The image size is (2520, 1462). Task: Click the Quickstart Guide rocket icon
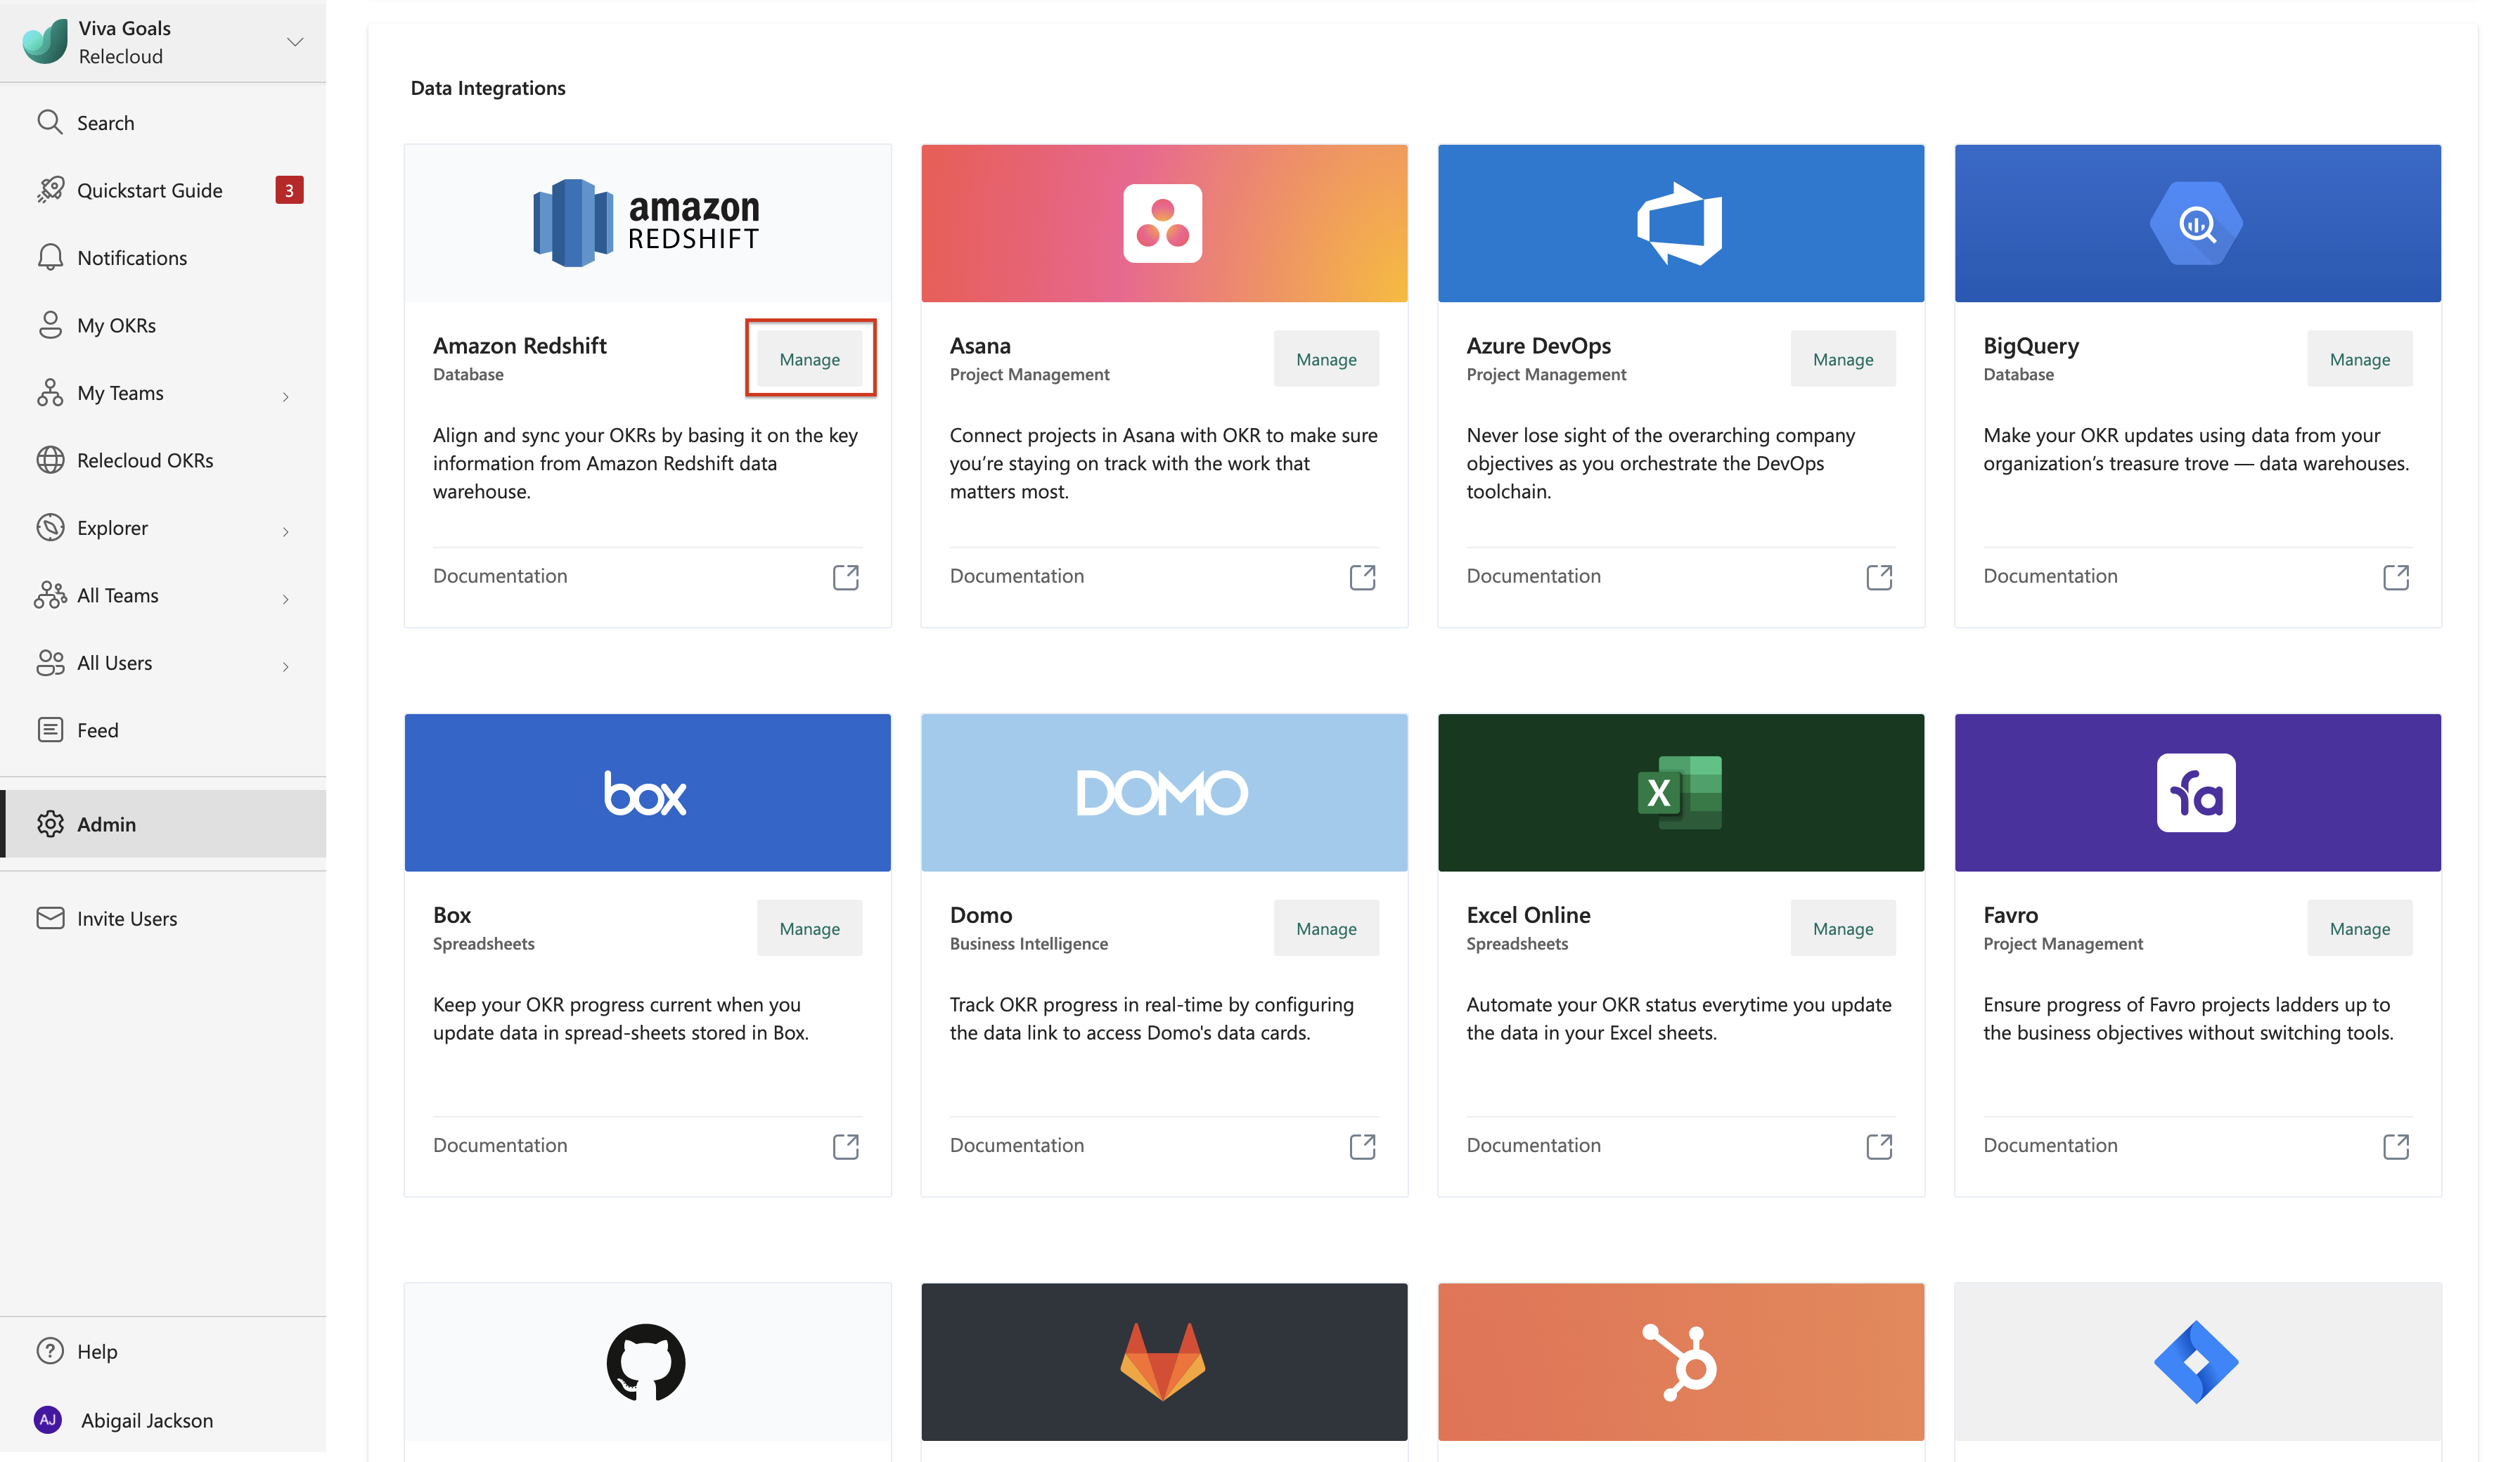pos(50,190)
